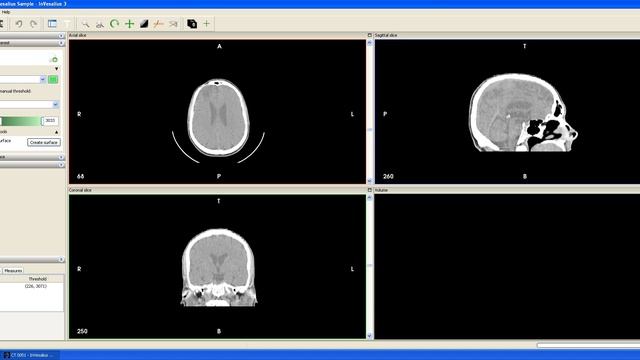The width and height of the screenshot is (640, 360).
Task: Switch to the Measures tab
Action: point(13,271)
